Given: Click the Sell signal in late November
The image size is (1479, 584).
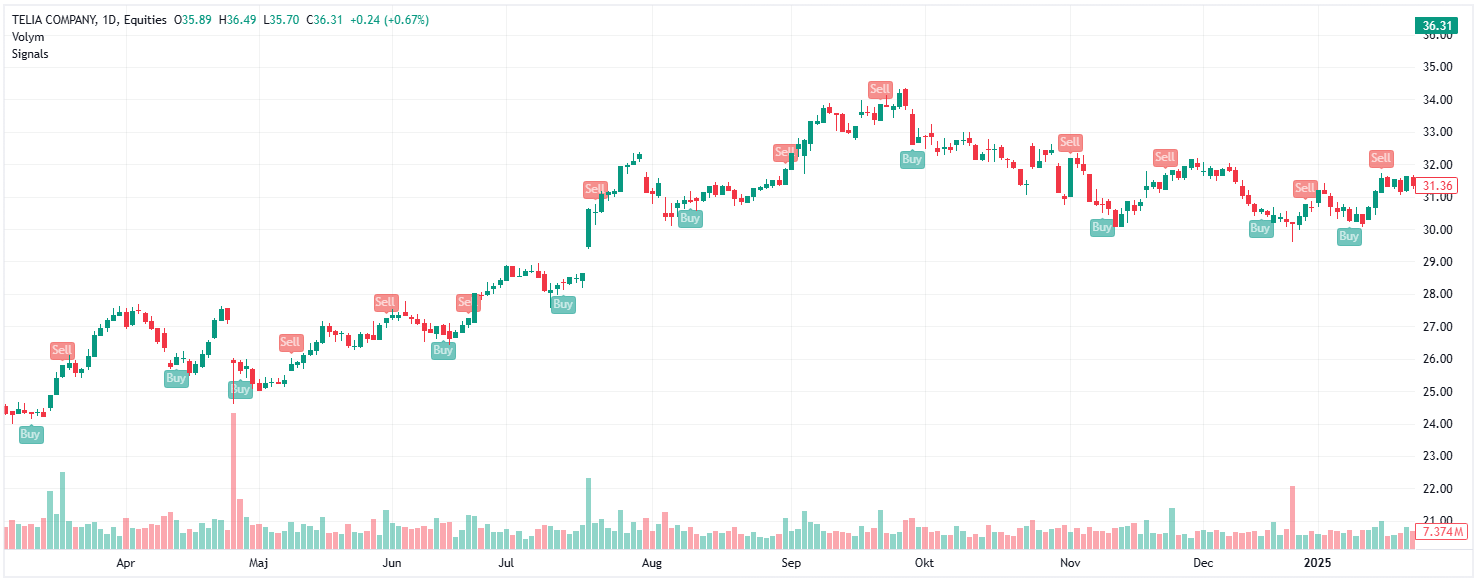Looking at the screenshot, I should (x=1165, y=157).
